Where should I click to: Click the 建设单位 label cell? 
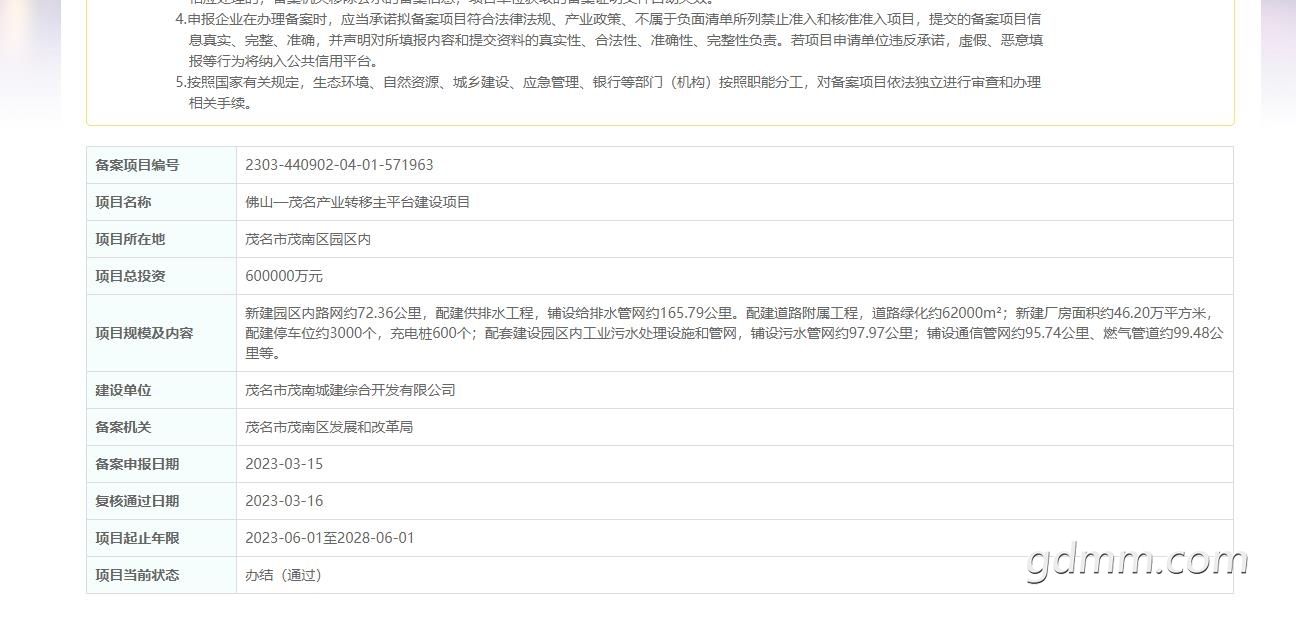[x=161, y=390]
